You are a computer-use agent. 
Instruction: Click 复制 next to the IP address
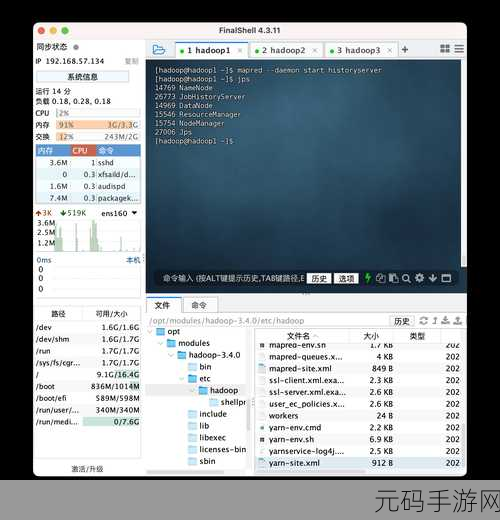click(132, 61)
